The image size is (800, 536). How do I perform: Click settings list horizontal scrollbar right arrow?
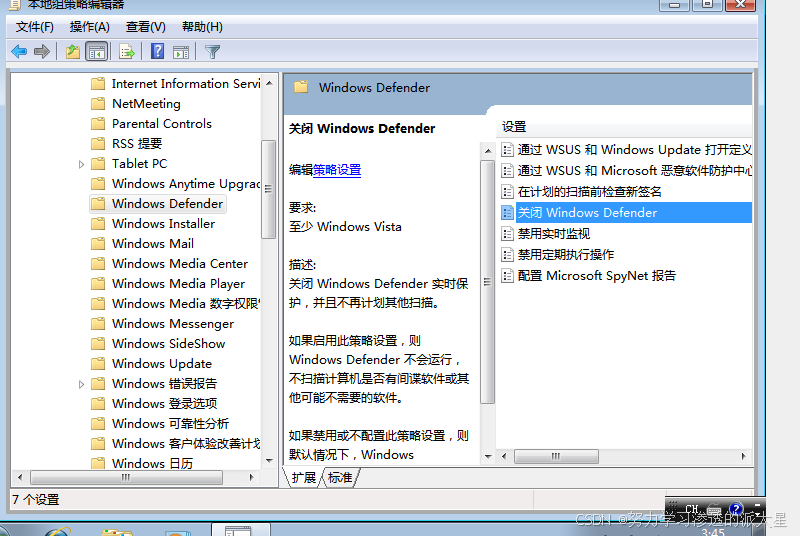pyautogui.click(x=744, y=456)
